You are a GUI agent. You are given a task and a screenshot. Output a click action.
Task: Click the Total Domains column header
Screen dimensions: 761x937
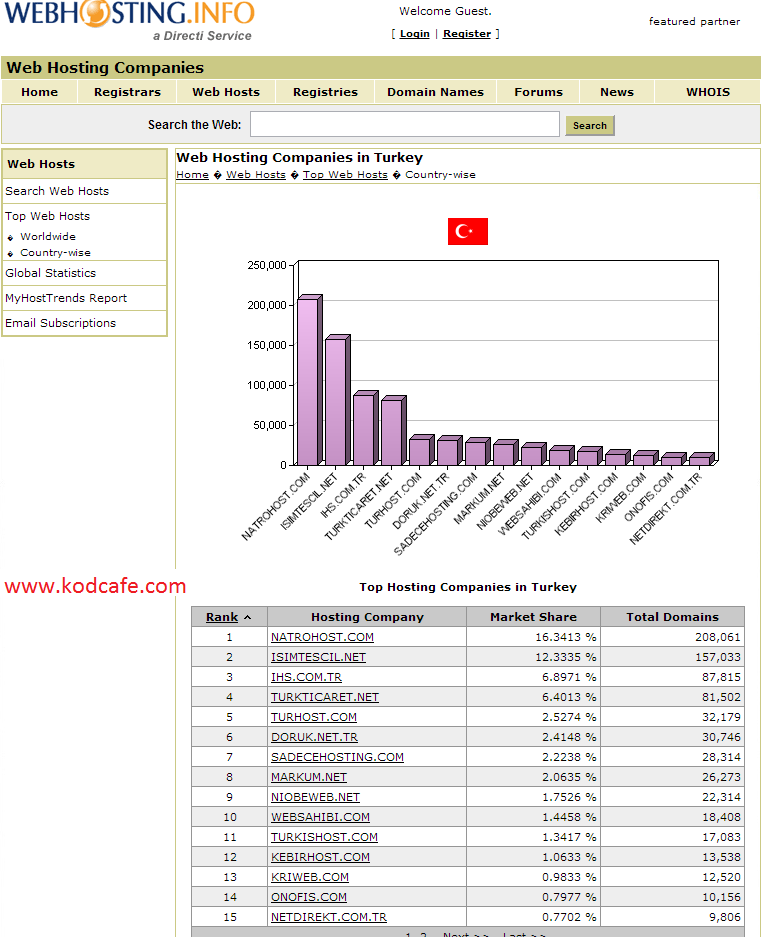(x=673, y=617)
